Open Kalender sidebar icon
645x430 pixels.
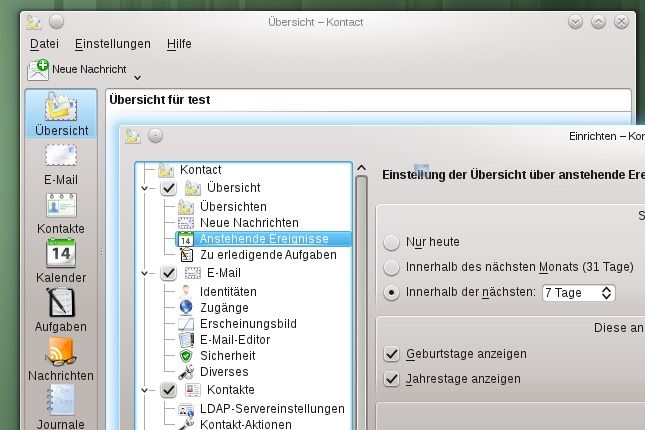[61, 261]
